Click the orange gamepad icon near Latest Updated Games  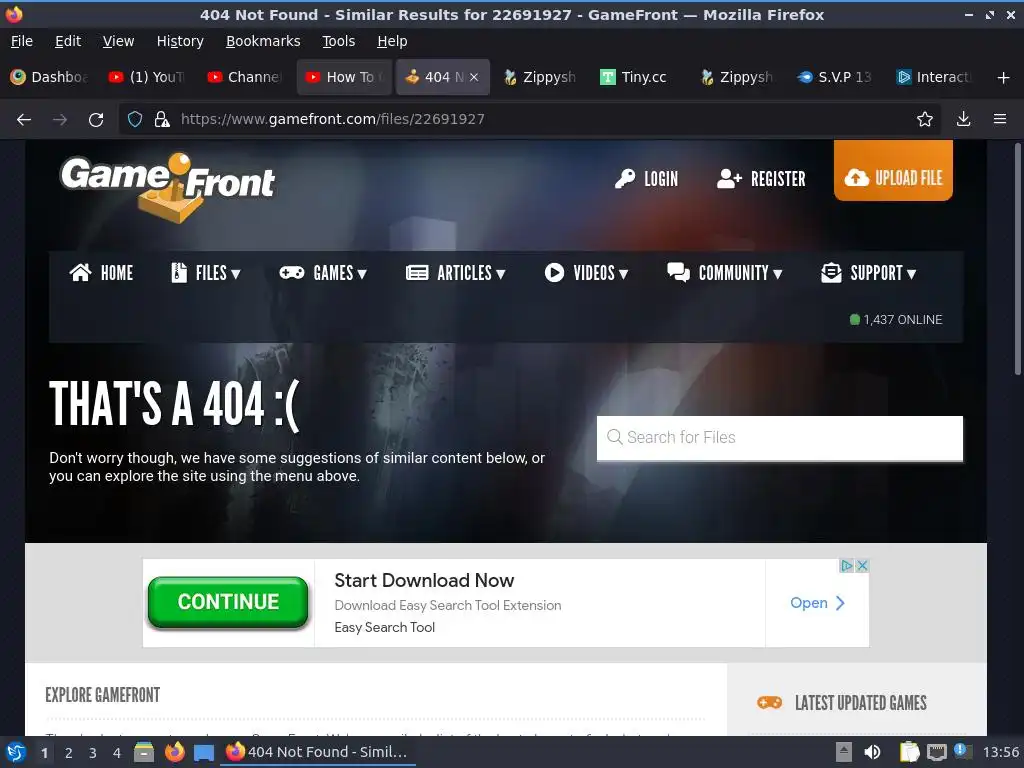(769, 702)
